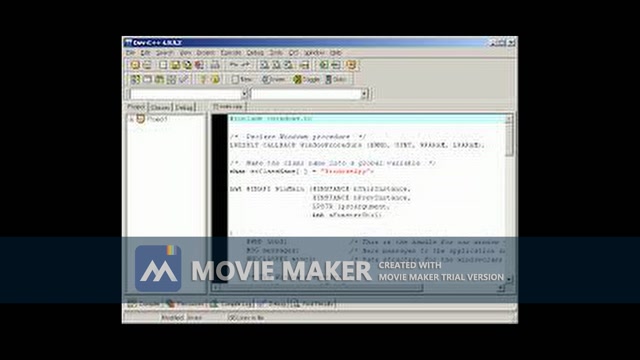Click the Compile icon in second toolbar
640x360 pixels.
click(135, 80)
